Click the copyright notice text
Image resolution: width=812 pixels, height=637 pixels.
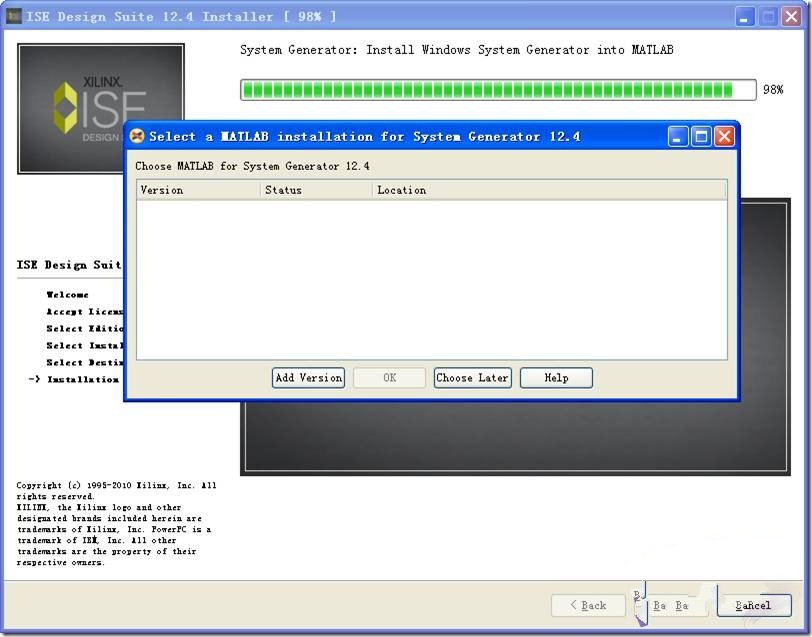(x=116, y=524)
